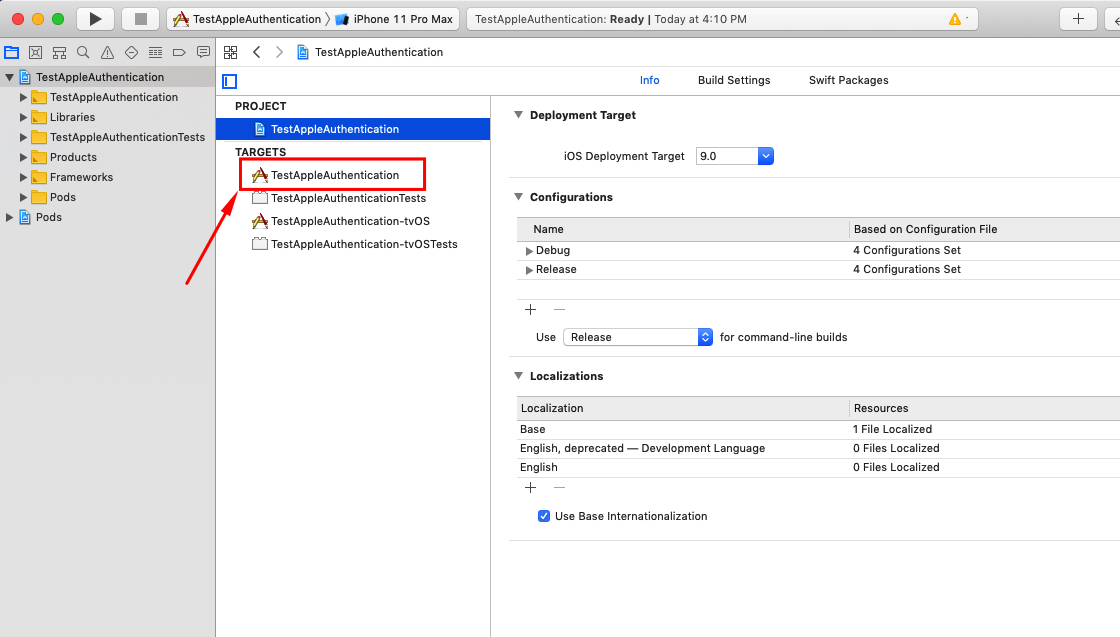Add a configuration with the plus button
This screenshot has width=1120, height=637.
[531, 310]
